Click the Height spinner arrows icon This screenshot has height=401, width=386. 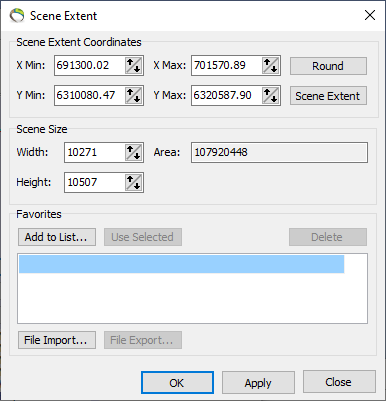[x=133, y=183]
